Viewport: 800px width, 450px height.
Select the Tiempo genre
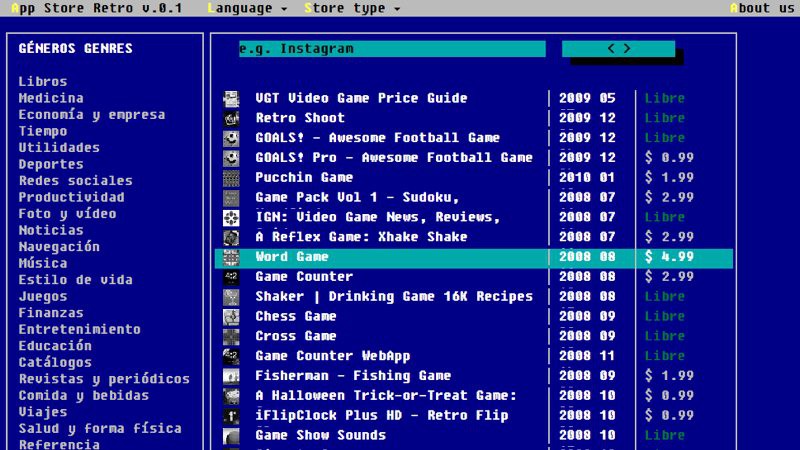43,131
